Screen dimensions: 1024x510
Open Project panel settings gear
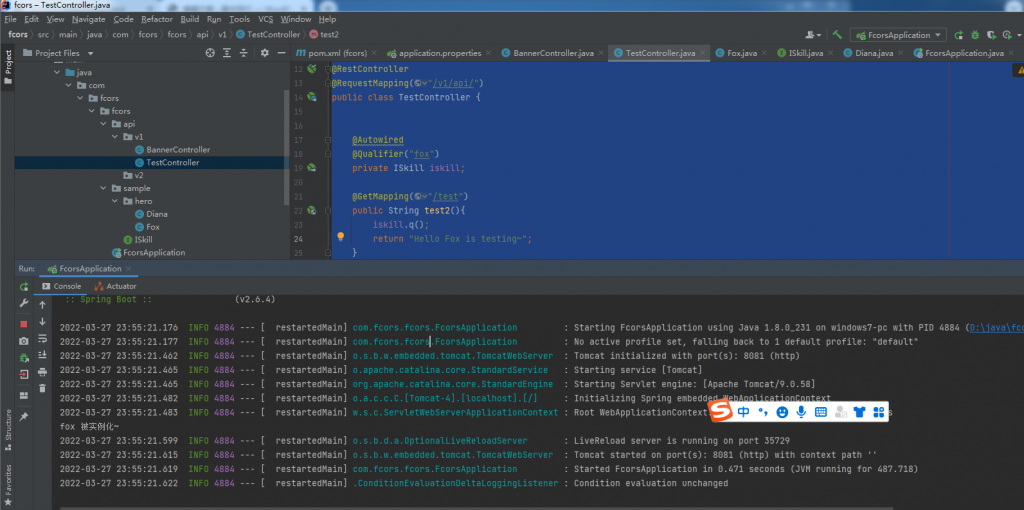point(264,53)
